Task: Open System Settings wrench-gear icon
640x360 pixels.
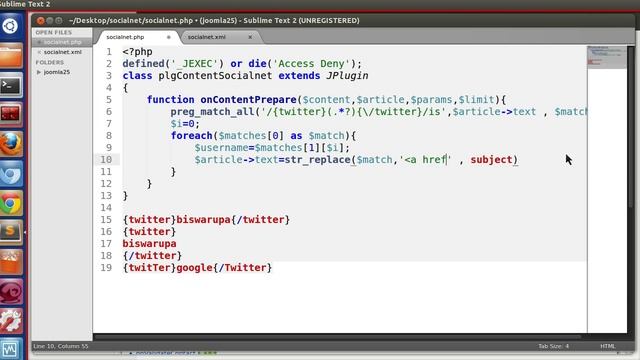Action: coord(11,320)
